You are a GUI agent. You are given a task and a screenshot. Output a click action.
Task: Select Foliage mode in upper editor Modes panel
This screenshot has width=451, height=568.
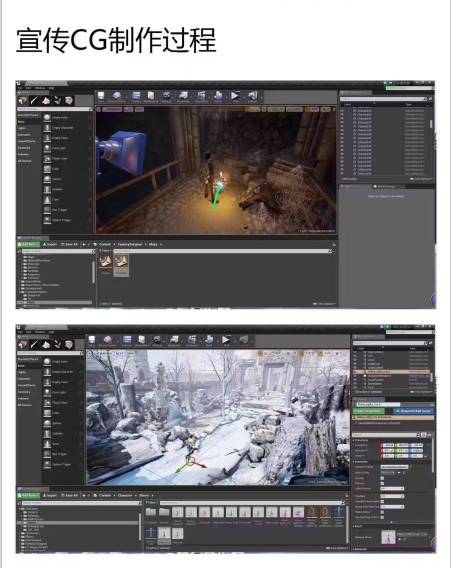(58, 100)
